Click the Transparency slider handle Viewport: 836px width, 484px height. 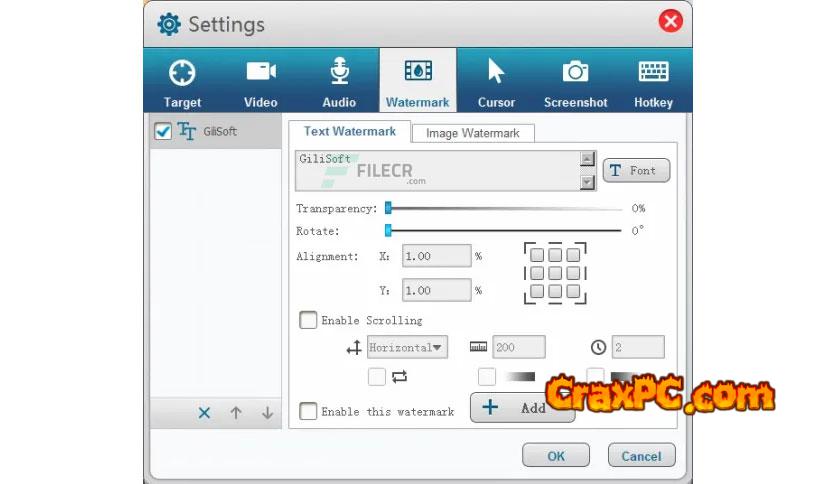click(x=389, y=208)
